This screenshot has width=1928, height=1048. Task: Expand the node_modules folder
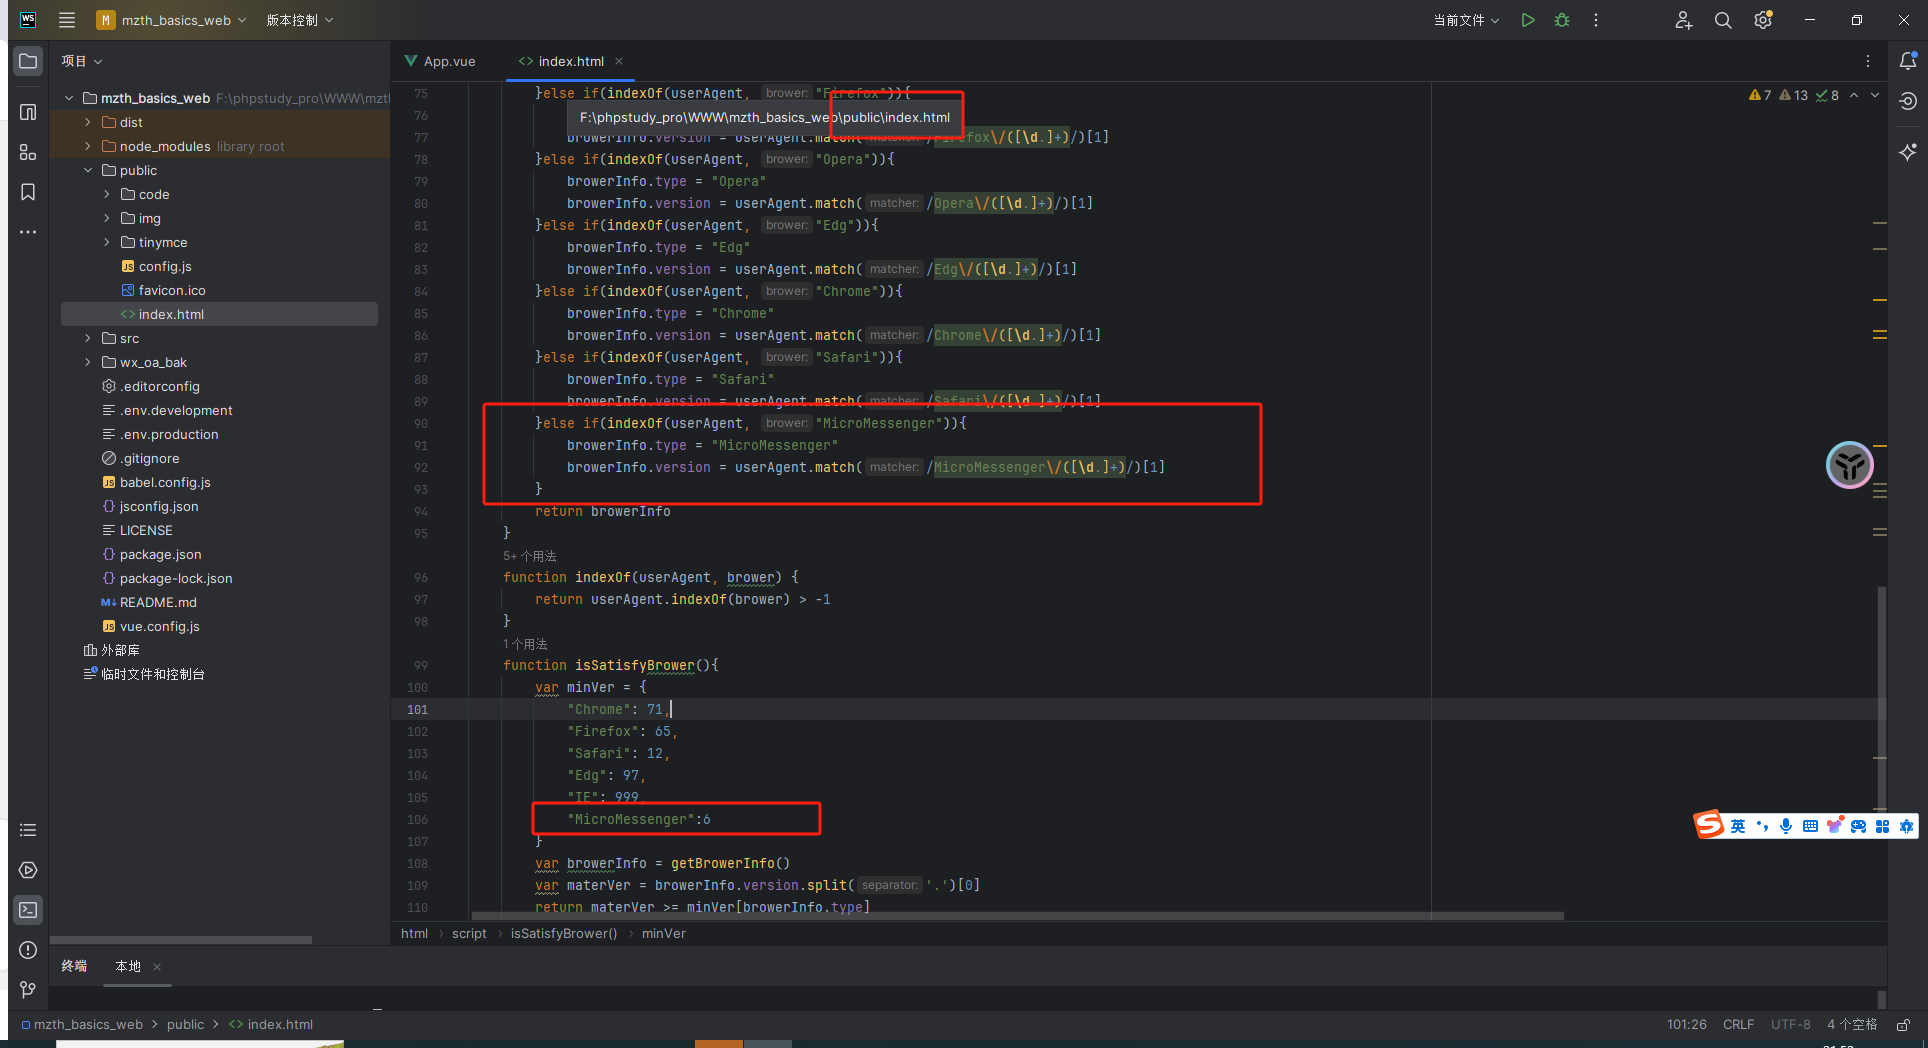[88, 146]
